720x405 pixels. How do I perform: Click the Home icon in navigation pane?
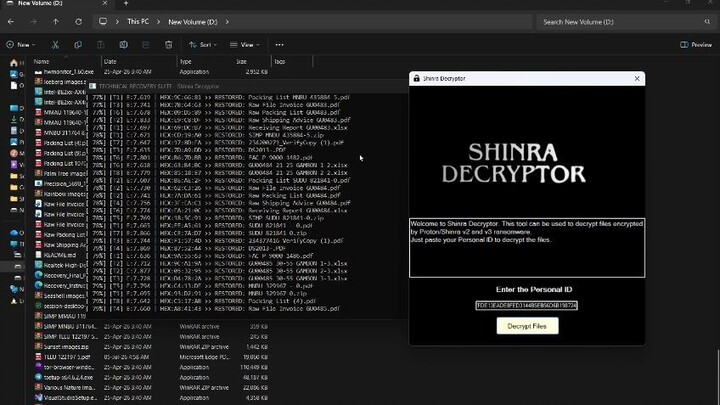pyautogui.click(x=14, y=63)
